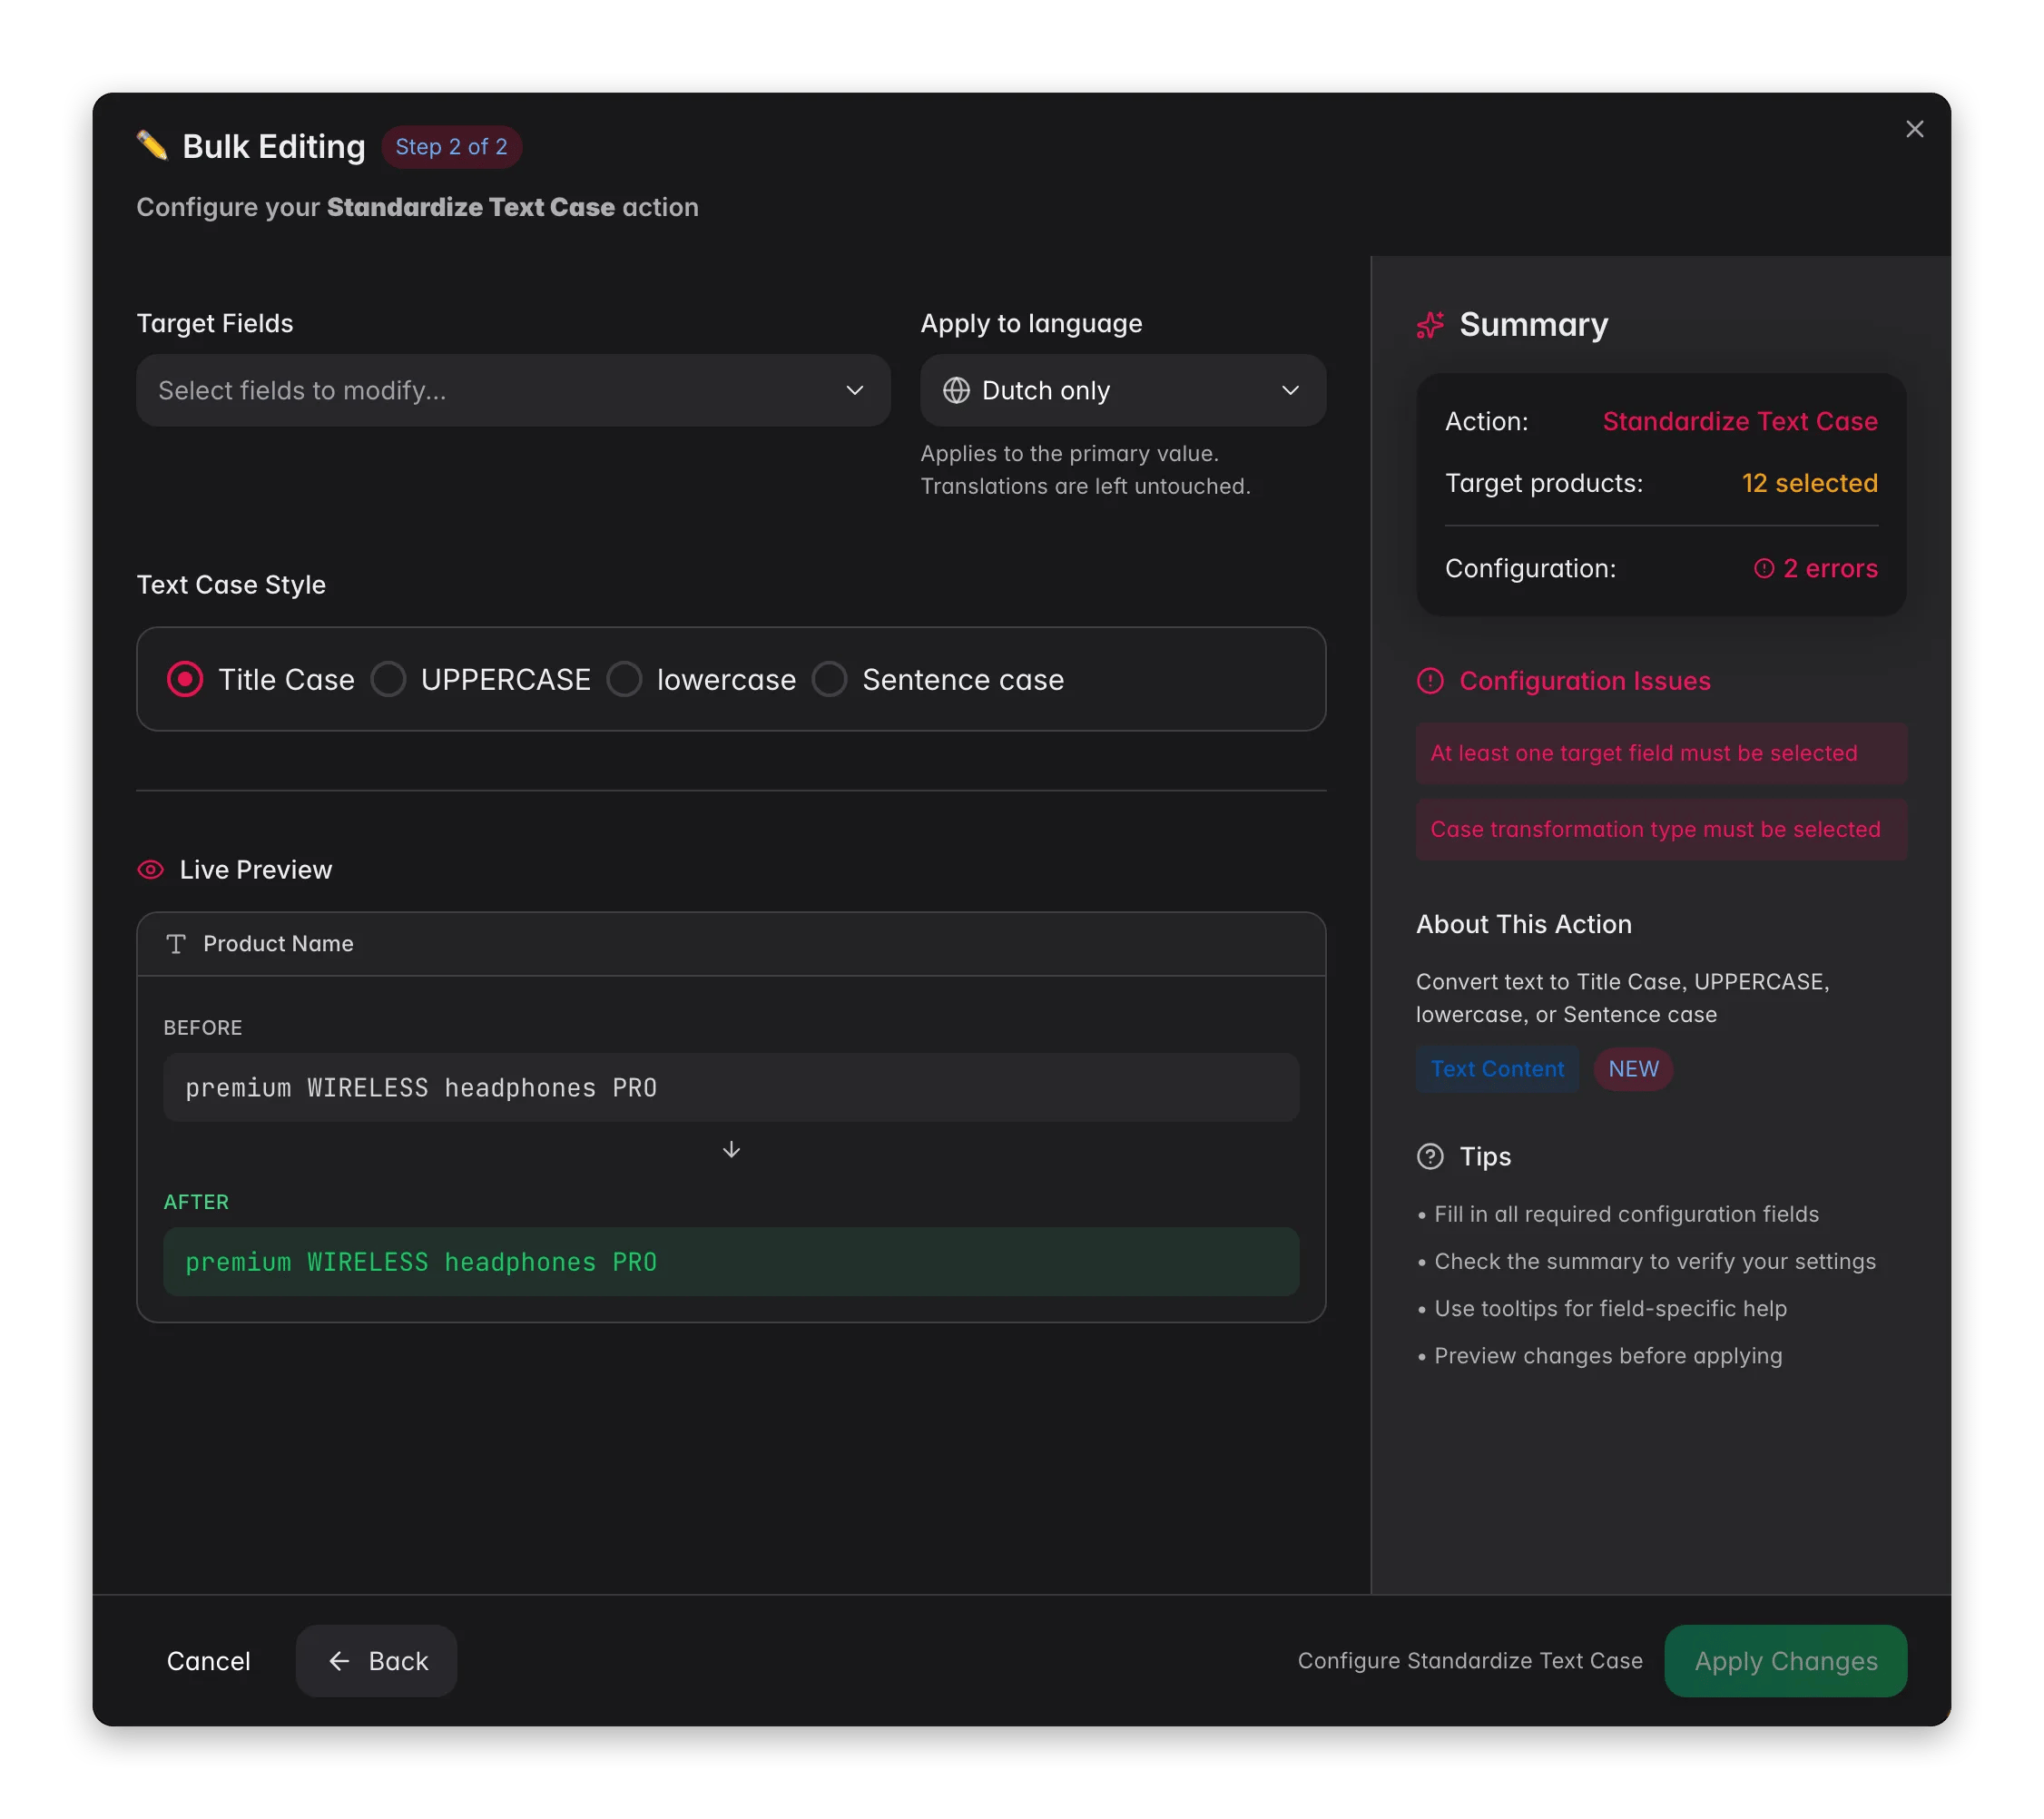Click the 2 errors configuration status
Image resolution: width=2044 pixels, height=1819 pixels.
[1816, 568]
